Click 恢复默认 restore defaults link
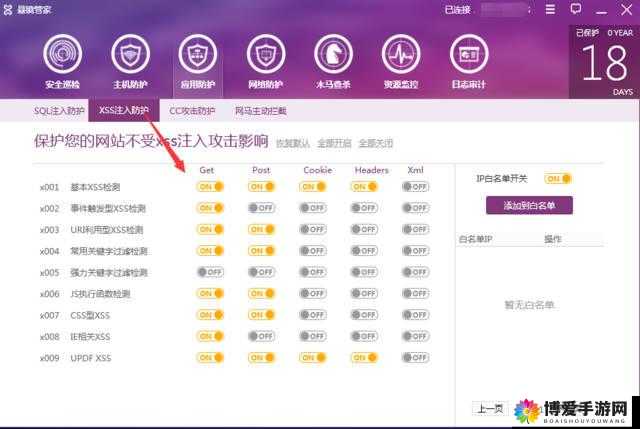The height and width of the screenshot is (429, 640). (293, 143)
